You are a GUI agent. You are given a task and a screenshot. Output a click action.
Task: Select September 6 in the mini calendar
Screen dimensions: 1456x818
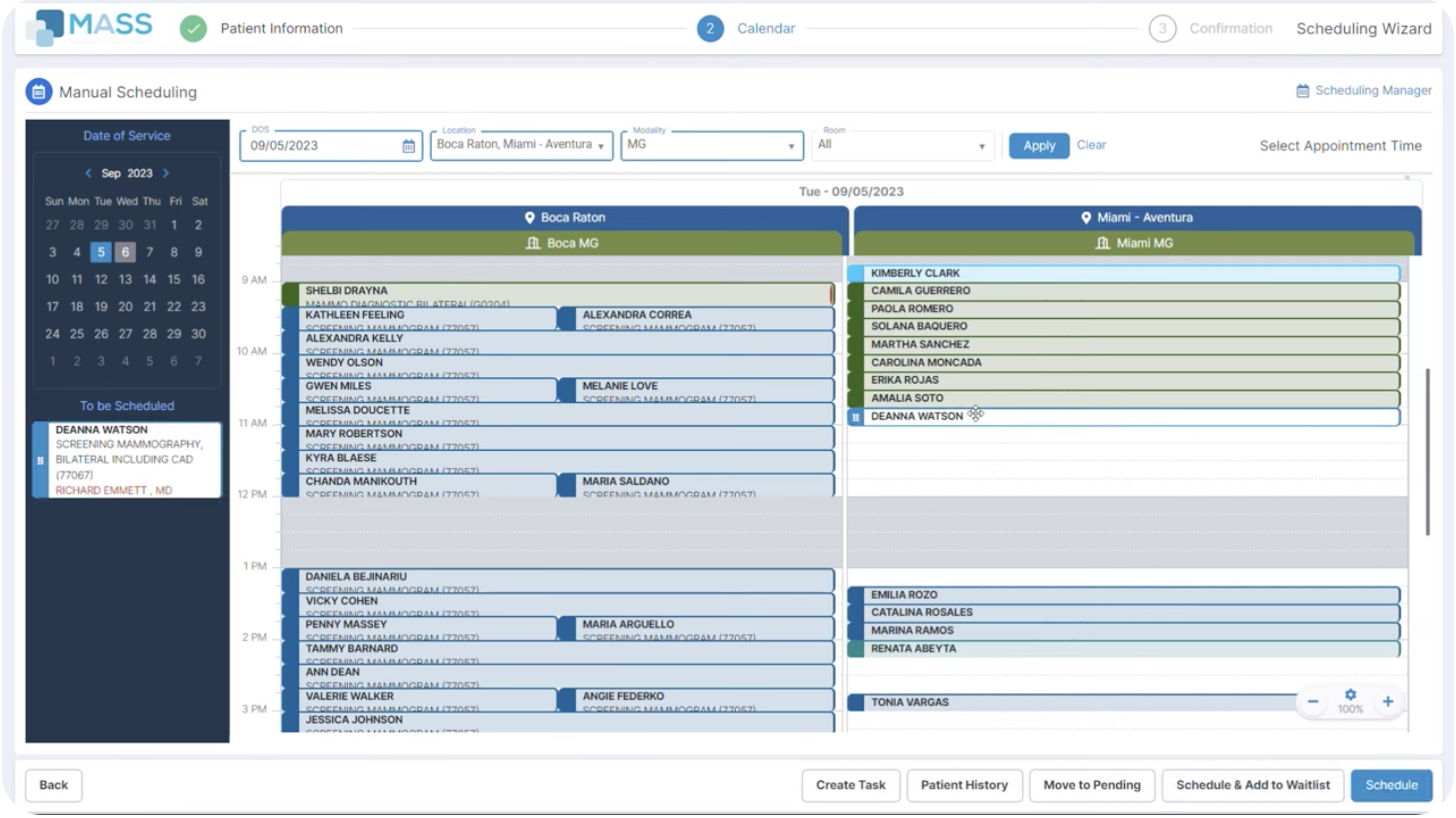coord(124,252)
